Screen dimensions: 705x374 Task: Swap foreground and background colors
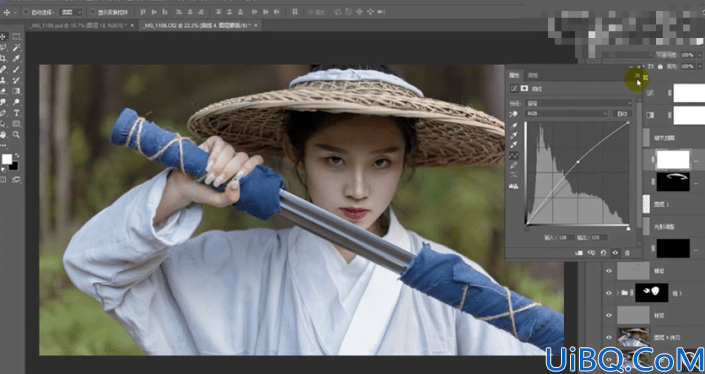click(x=16, y=155)
